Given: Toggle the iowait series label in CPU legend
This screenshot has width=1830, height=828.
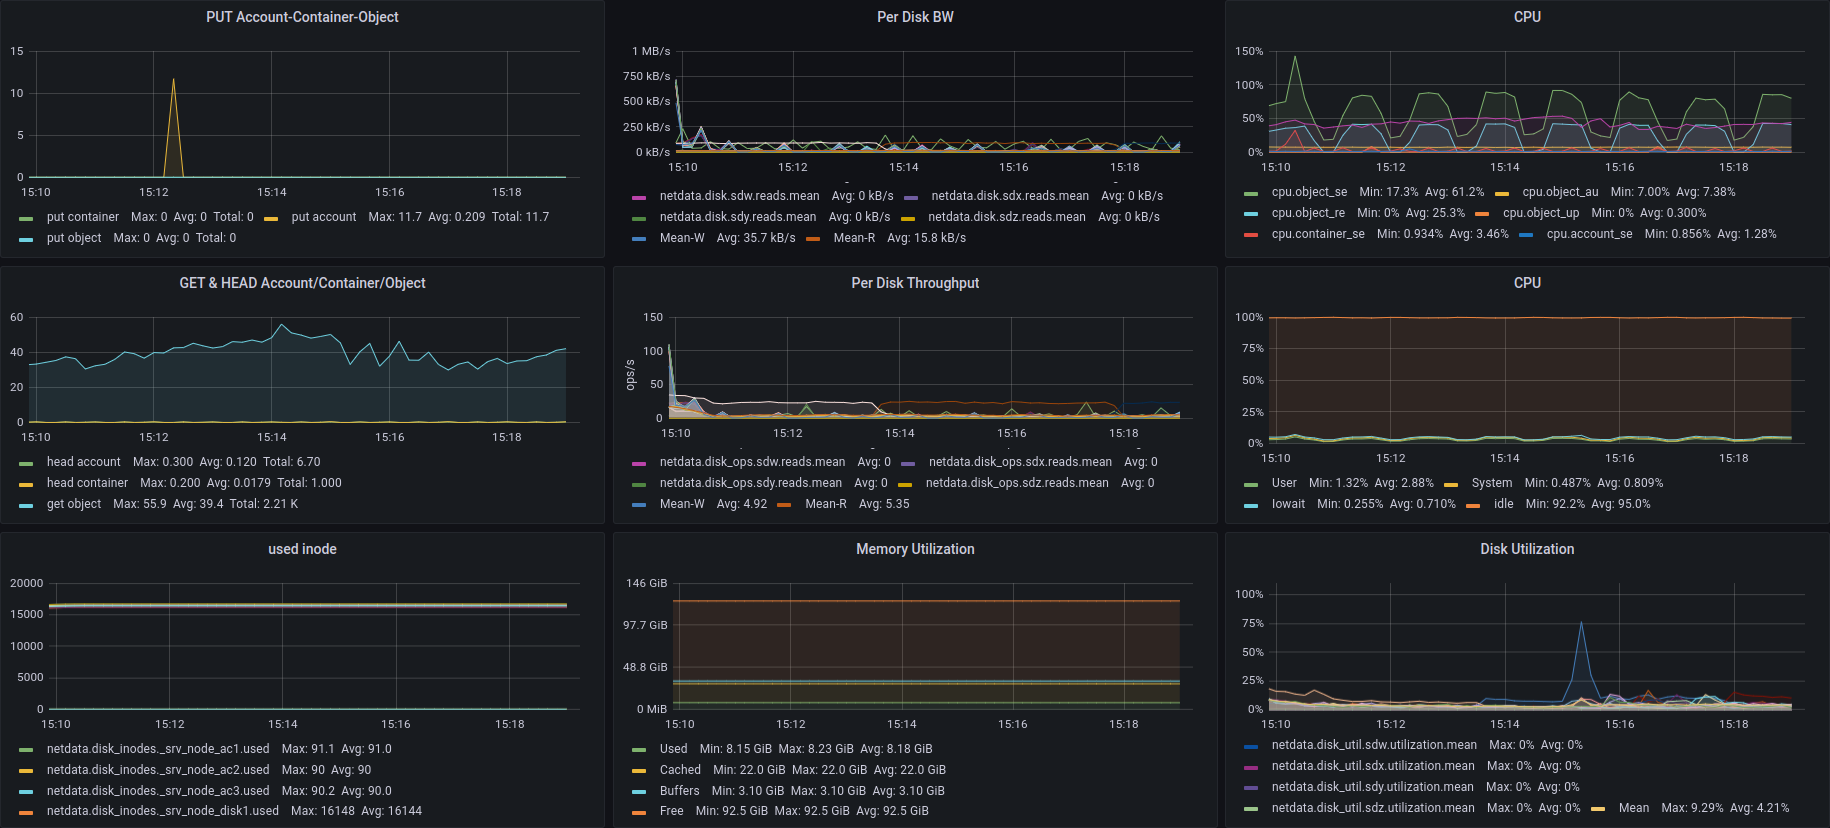Looking at the screenshot, I should [1288, 504].
